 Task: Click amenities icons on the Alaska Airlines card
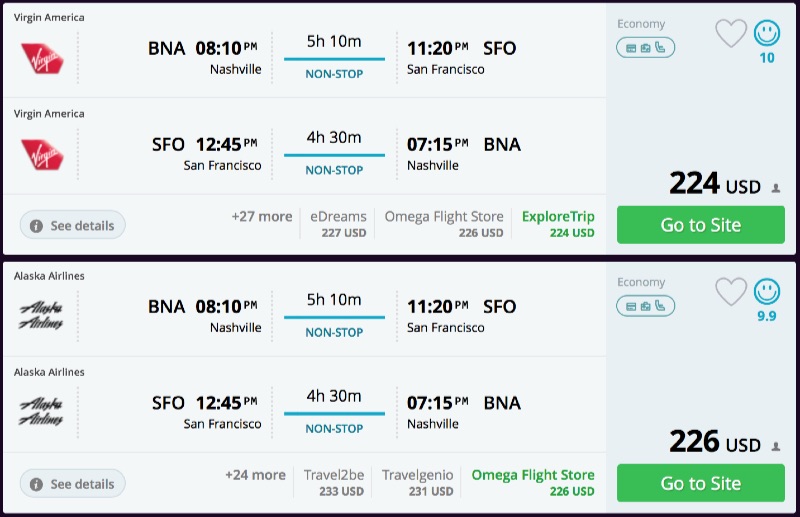coord(645,305)
